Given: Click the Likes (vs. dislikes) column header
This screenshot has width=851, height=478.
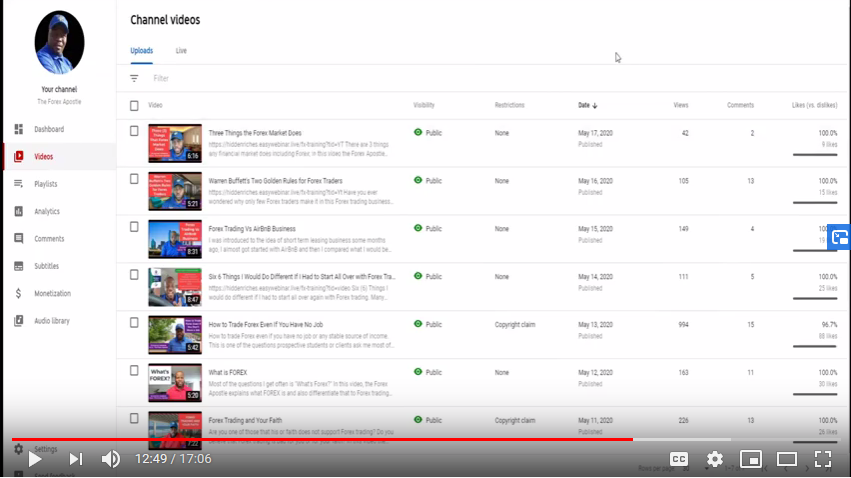Looking at the screenshot, I should (x=814, y=105).
